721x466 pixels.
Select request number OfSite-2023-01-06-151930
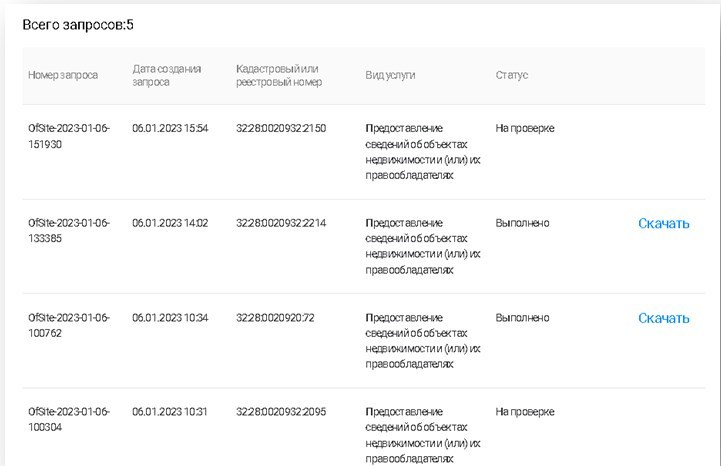coord(69,135)
